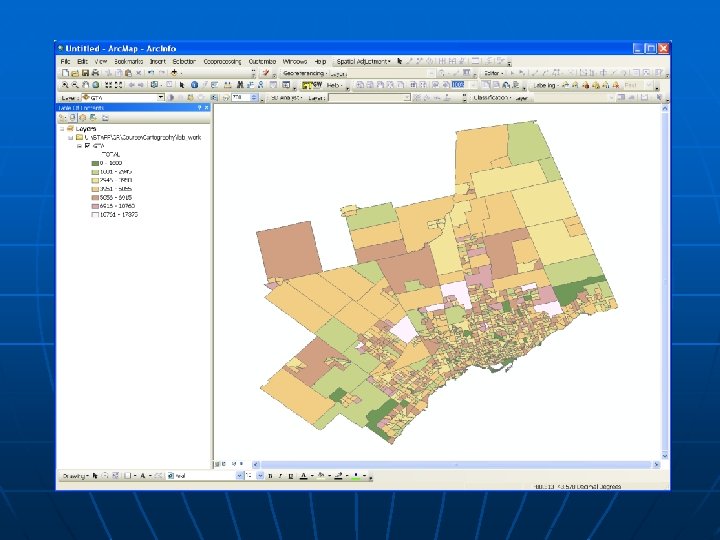The width and height of the screenshot is (720, 540).
Task: Select the Zoom In tool
Action: 64,86
